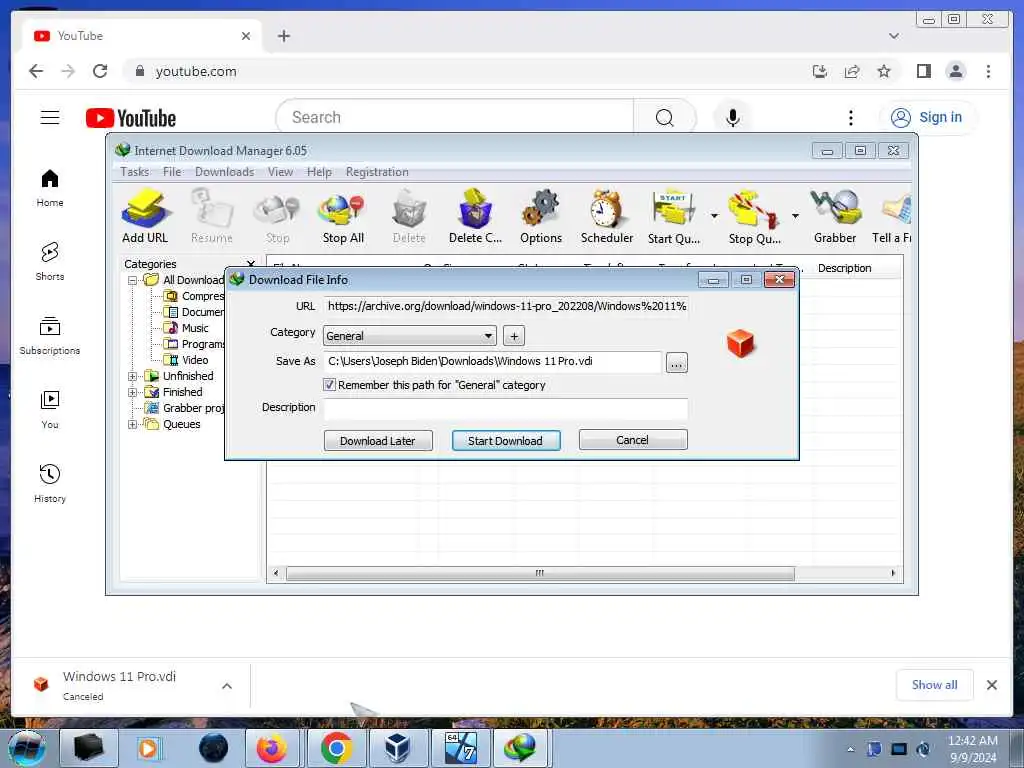Open the YouTube hamburger guide menu

[50, 118]
